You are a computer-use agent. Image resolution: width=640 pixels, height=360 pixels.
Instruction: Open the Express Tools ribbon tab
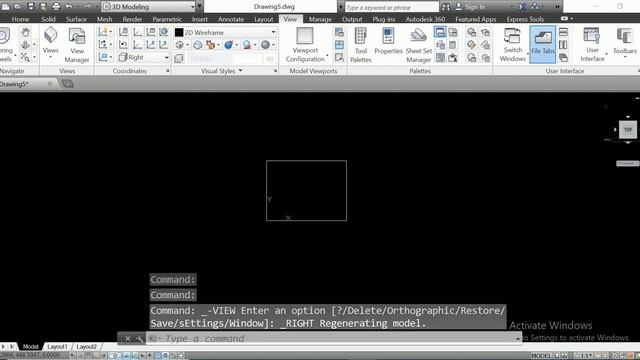tap(525, 19)
